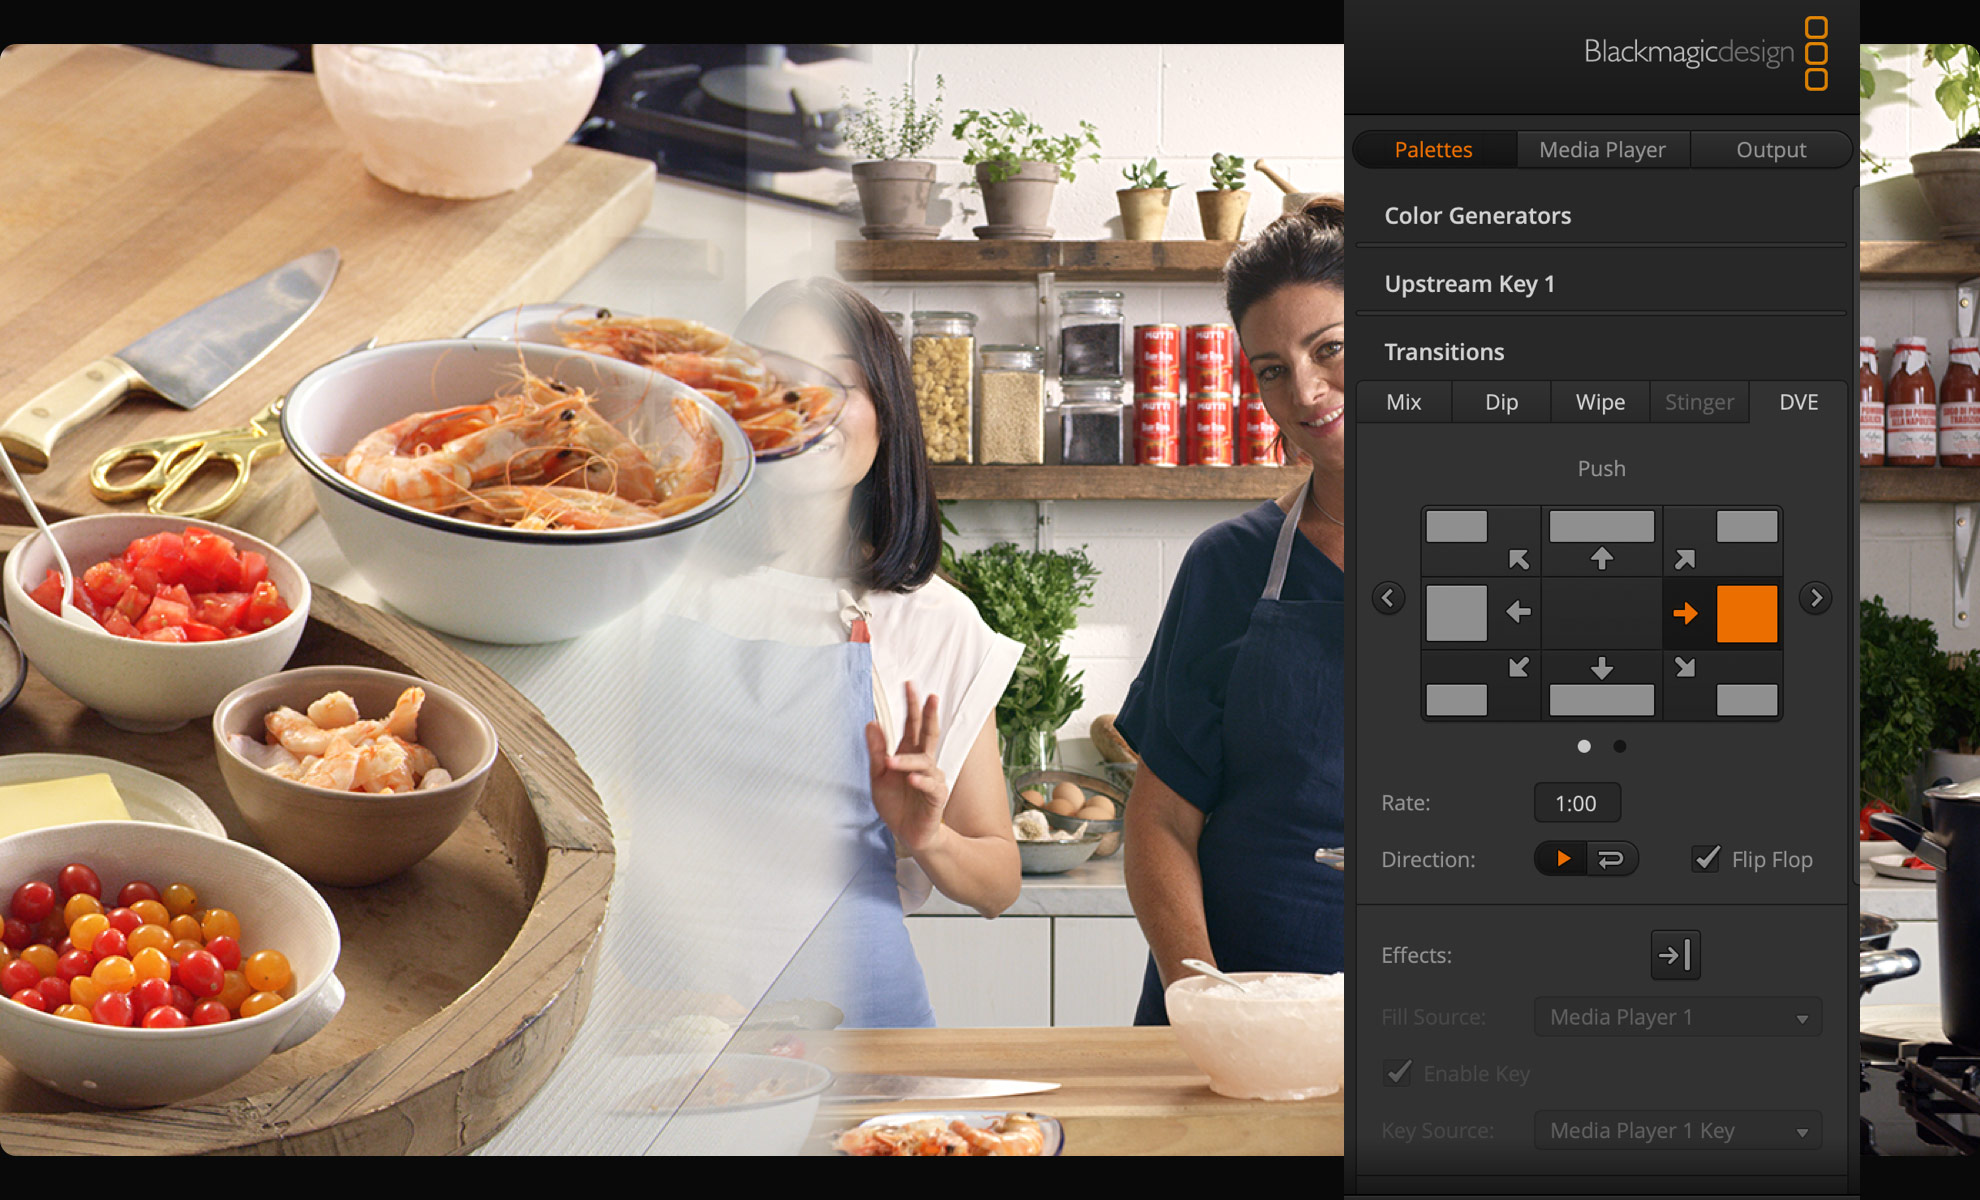Expand the Color Generators section
This screenshot has width=1980, height=1200.
point(1477,215)
